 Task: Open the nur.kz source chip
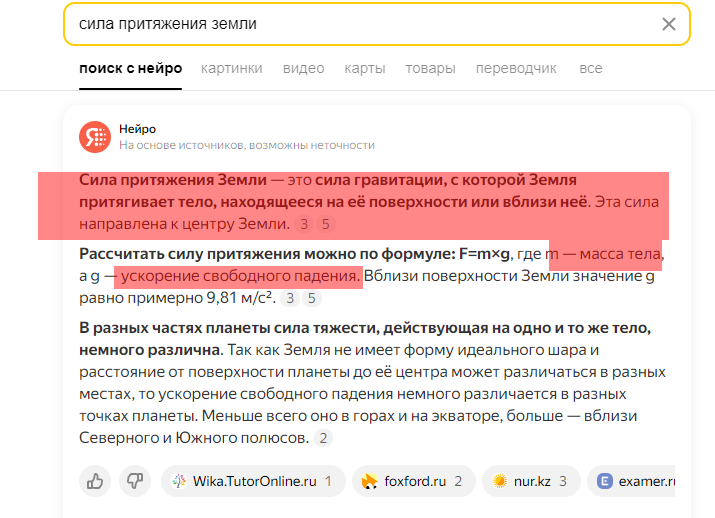tap(531, 481)
